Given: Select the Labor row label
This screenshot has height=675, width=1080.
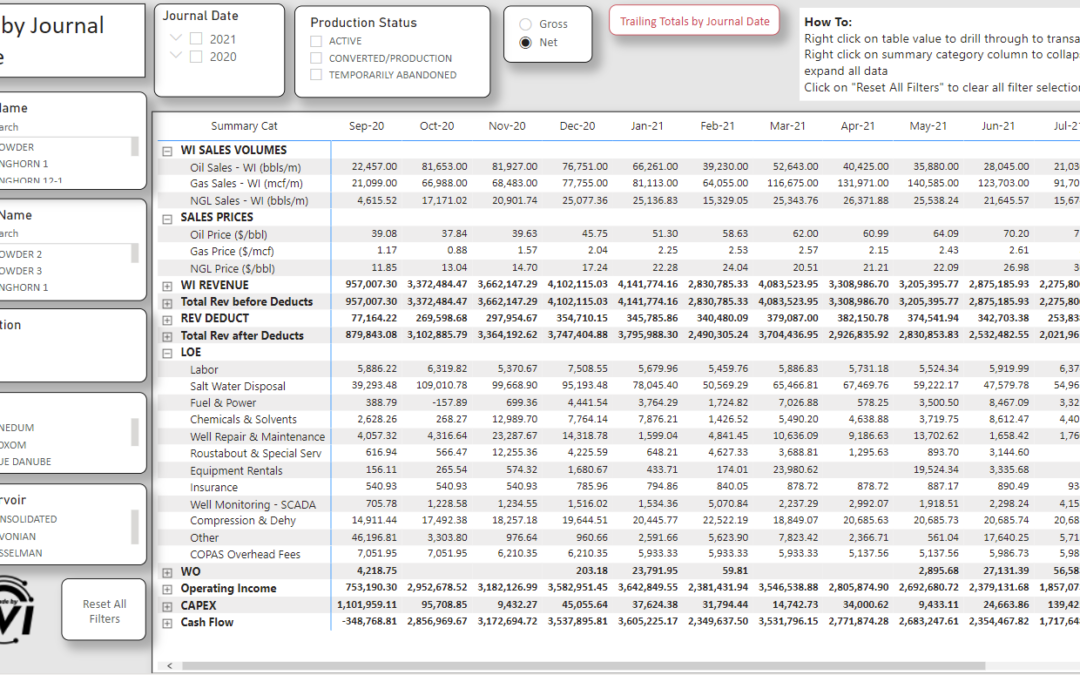Looking at the screenshot, I should 204,370.
